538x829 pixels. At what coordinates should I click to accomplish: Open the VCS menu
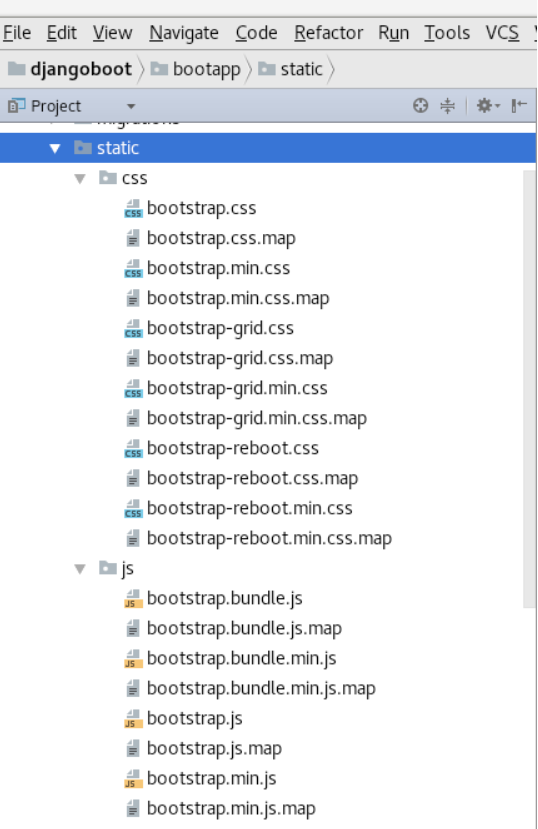tap(502, 33)
